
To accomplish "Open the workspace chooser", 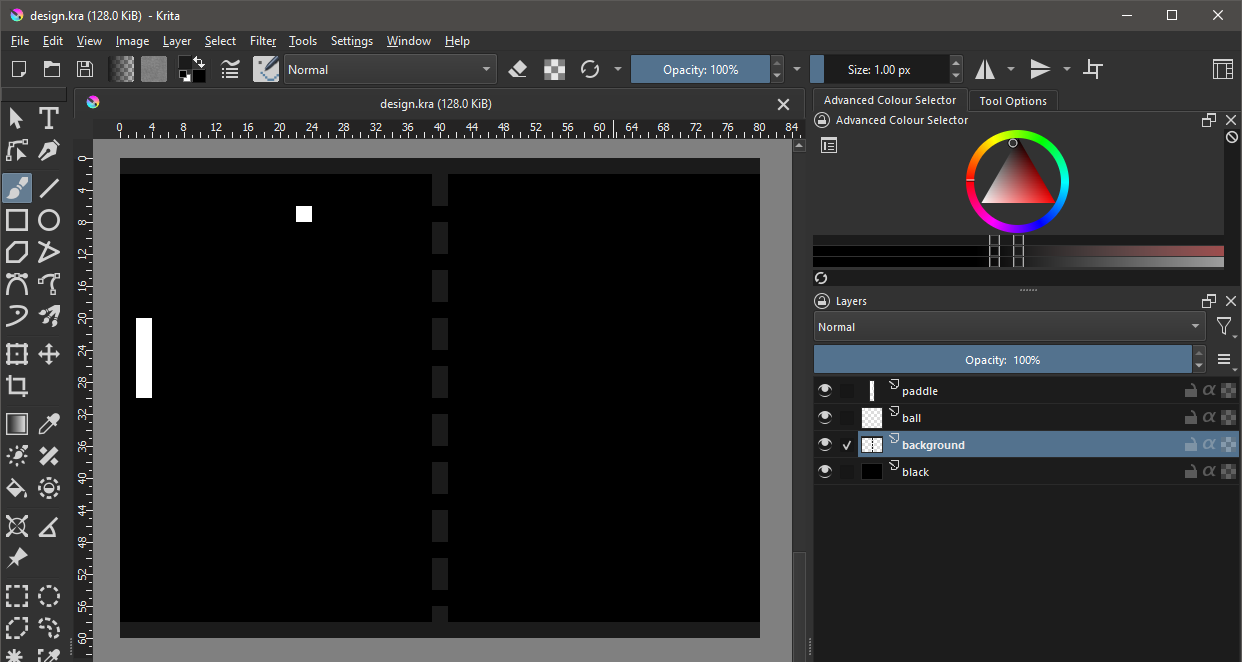I will 1222,69.
